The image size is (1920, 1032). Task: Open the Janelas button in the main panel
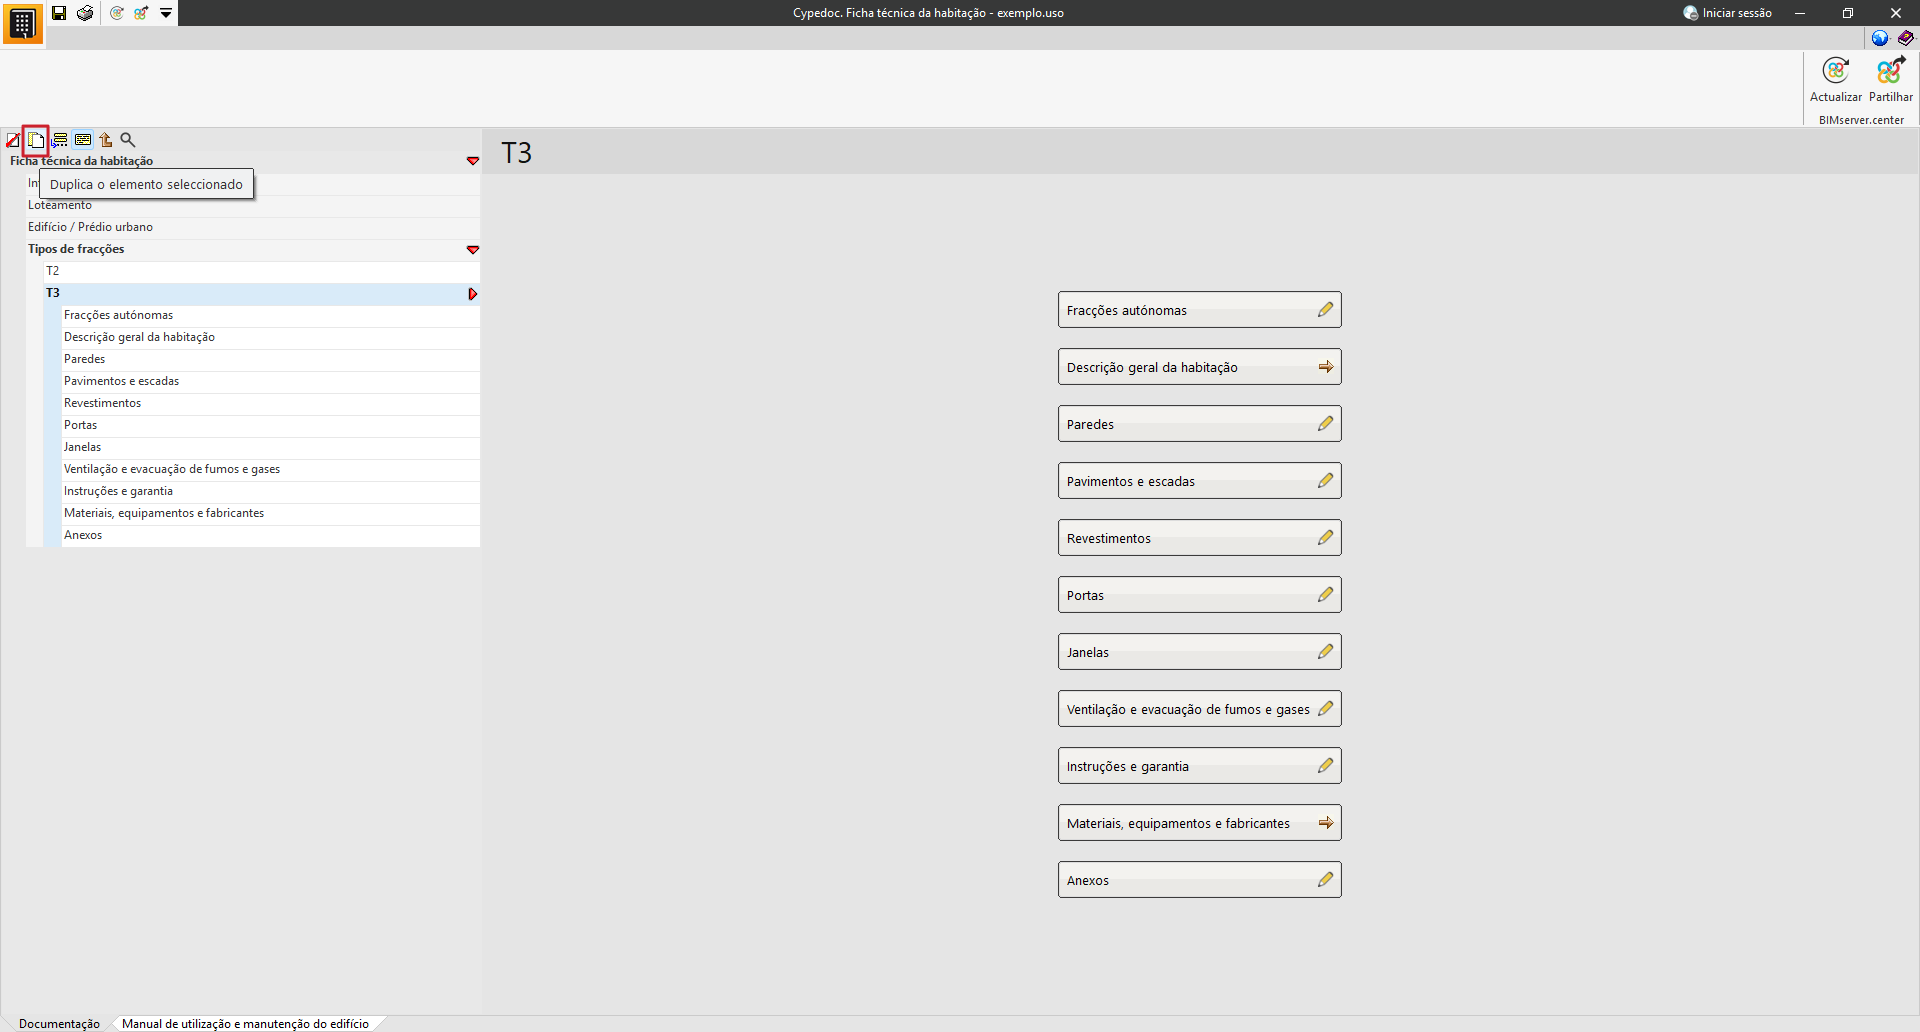[x=1200, y=652]
